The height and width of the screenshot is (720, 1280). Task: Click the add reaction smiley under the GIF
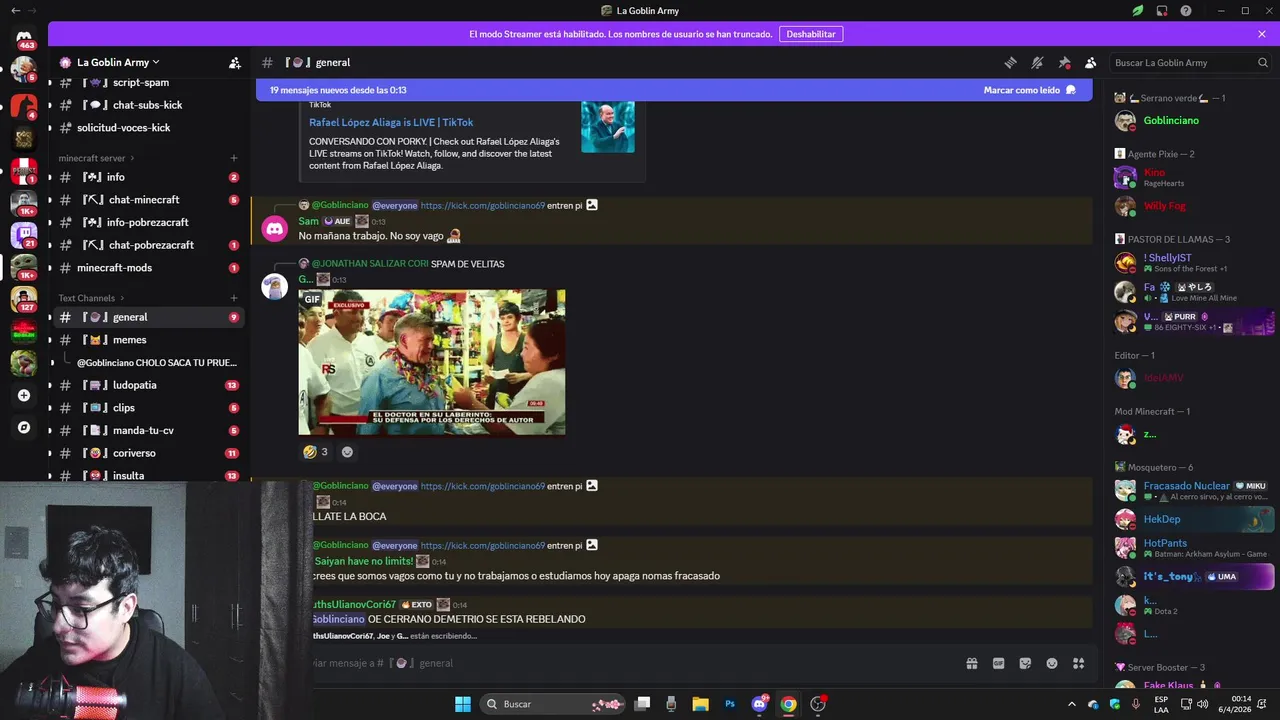point(347,452)
